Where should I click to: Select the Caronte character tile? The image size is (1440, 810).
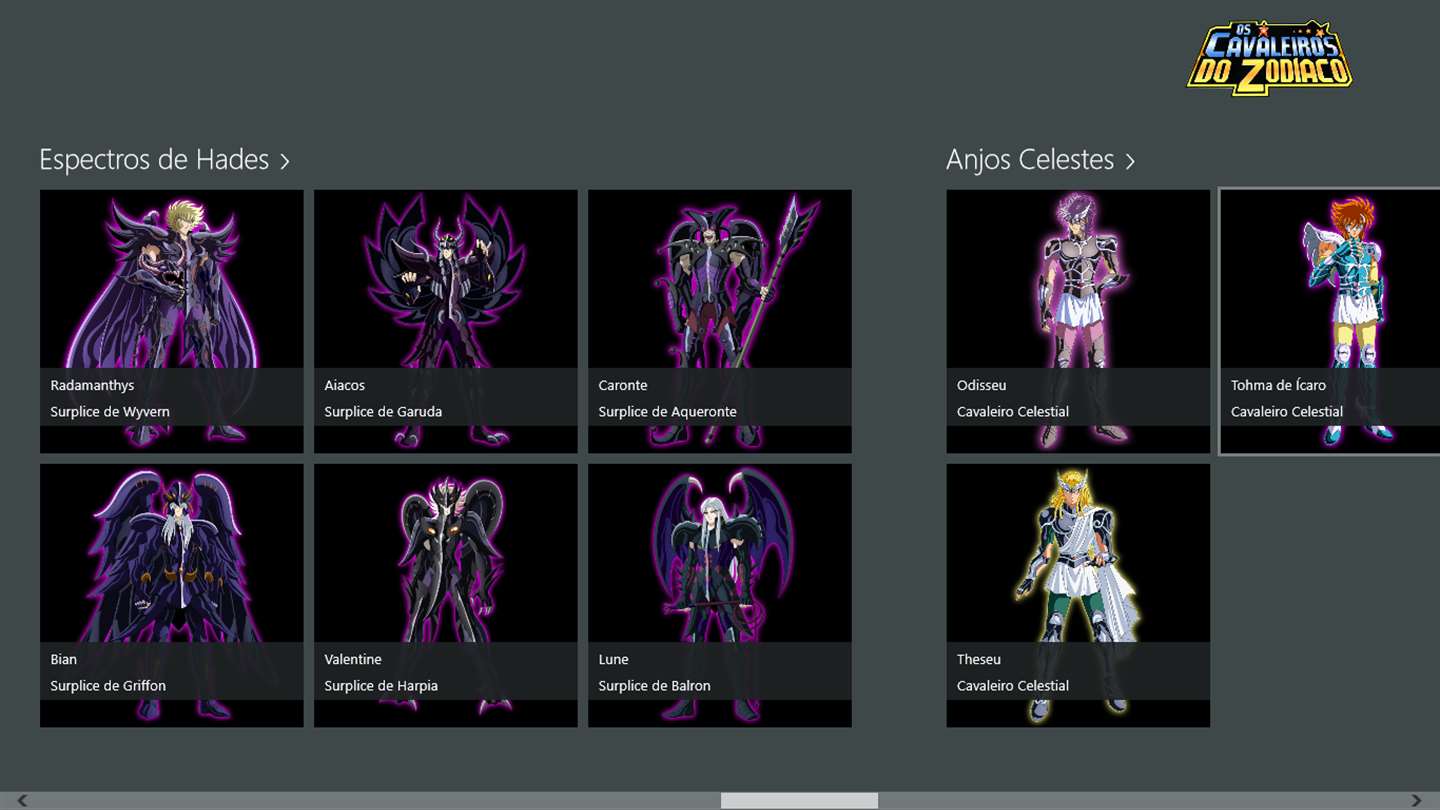[720, 321]
